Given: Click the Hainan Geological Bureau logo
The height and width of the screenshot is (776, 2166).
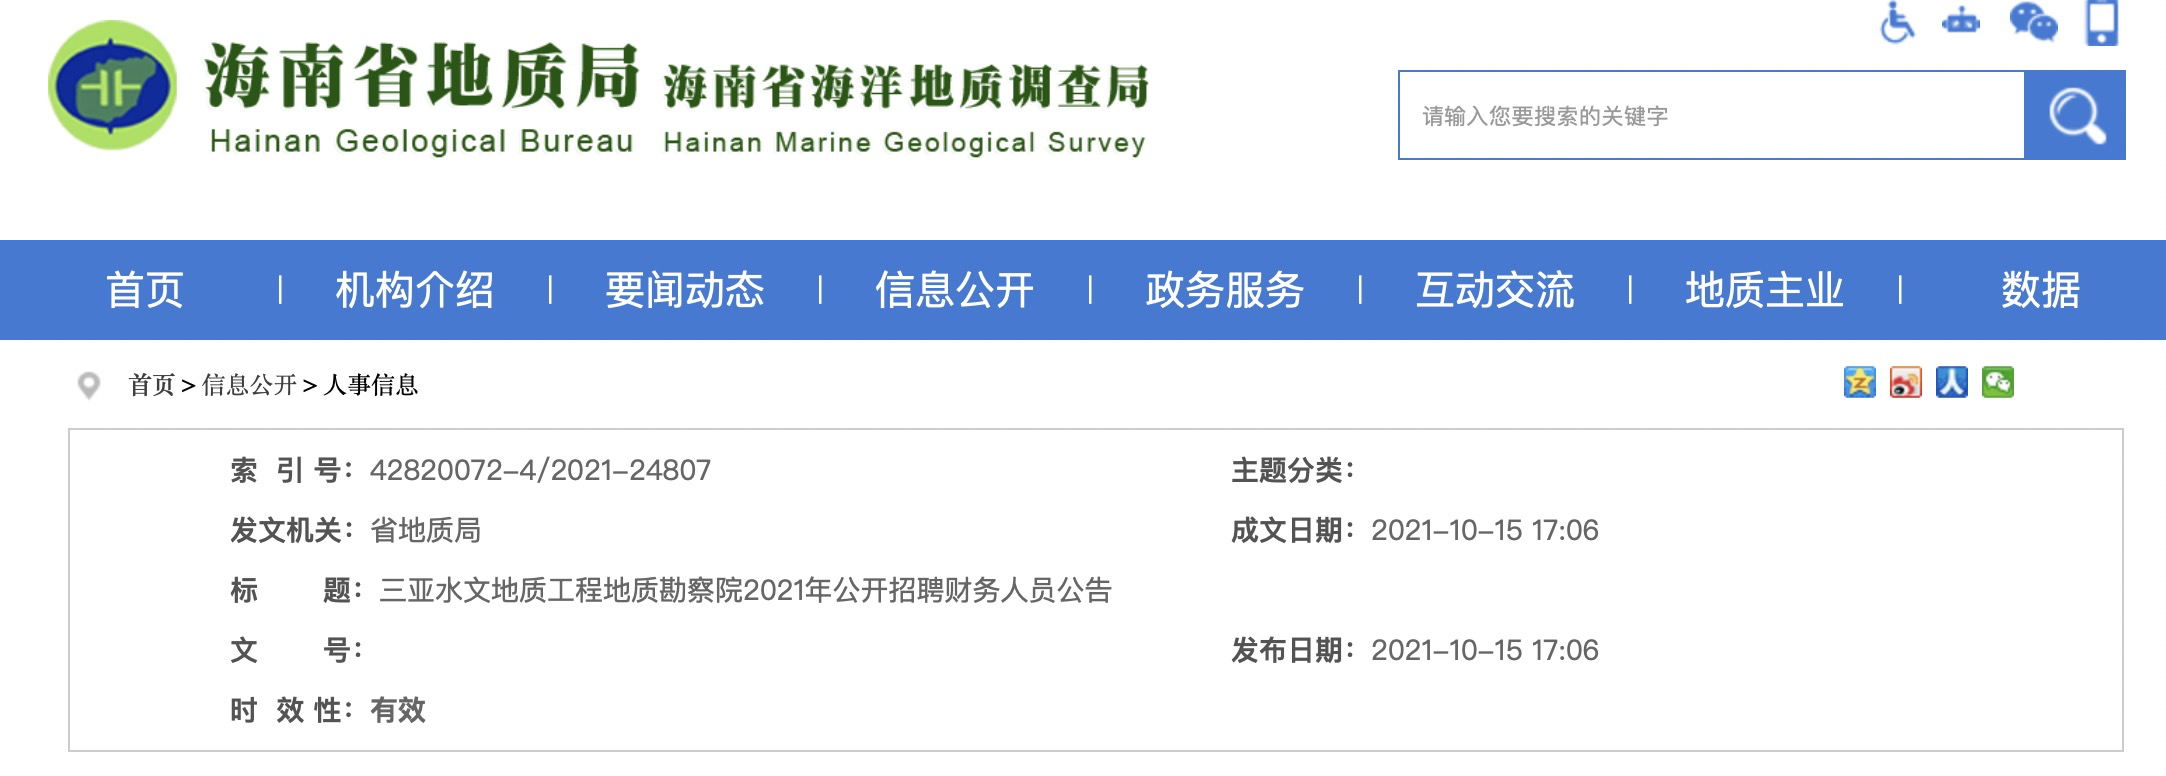Looking at the screenshot, I should pos(113,86).
